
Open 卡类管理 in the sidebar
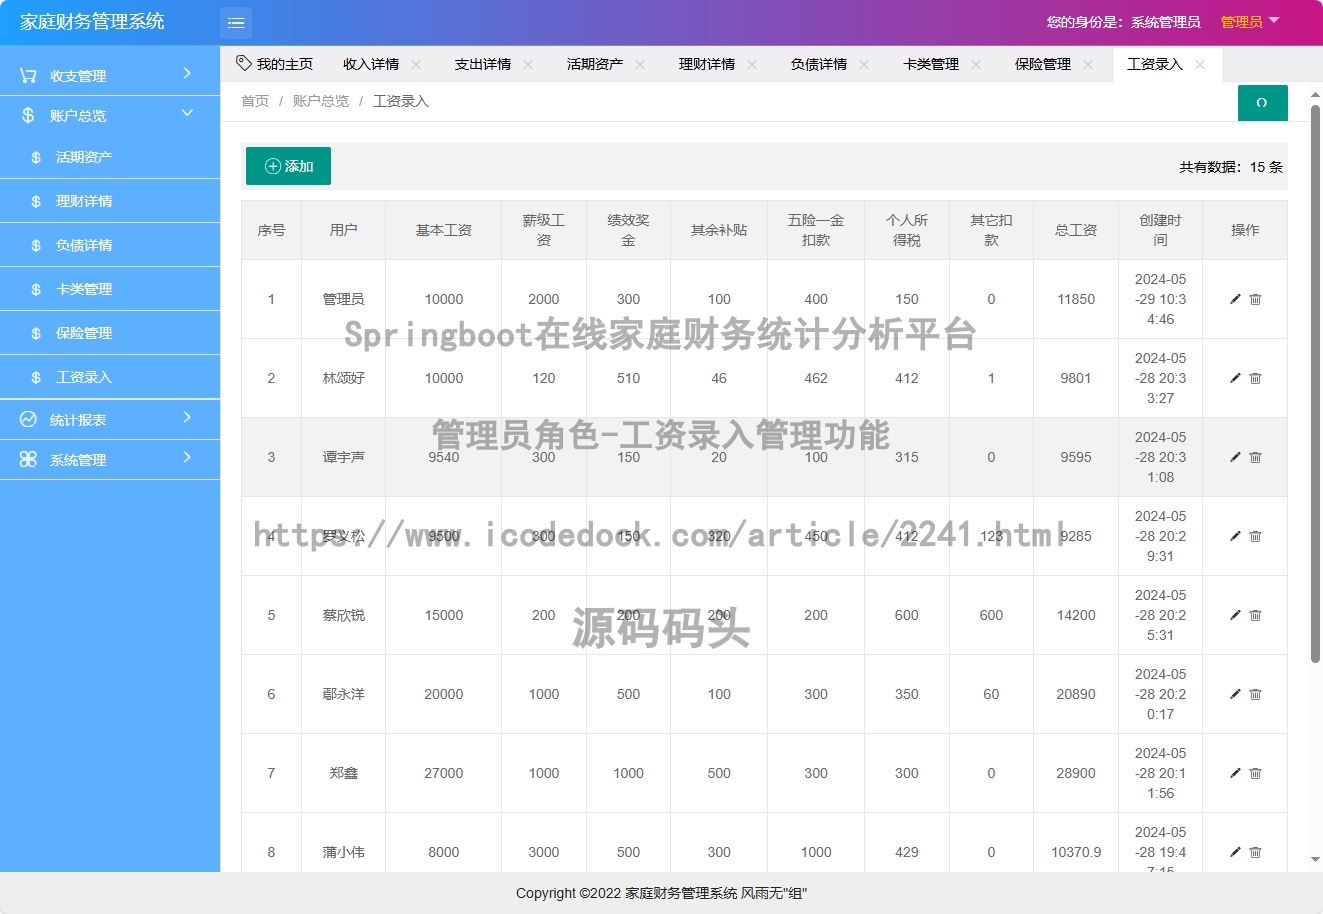tap(110, 289)
